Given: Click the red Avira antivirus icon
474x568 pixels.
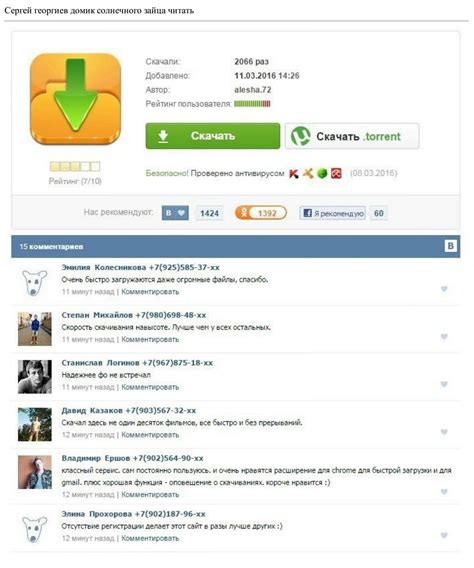Looking at the screenshot, I should [336, 174].
